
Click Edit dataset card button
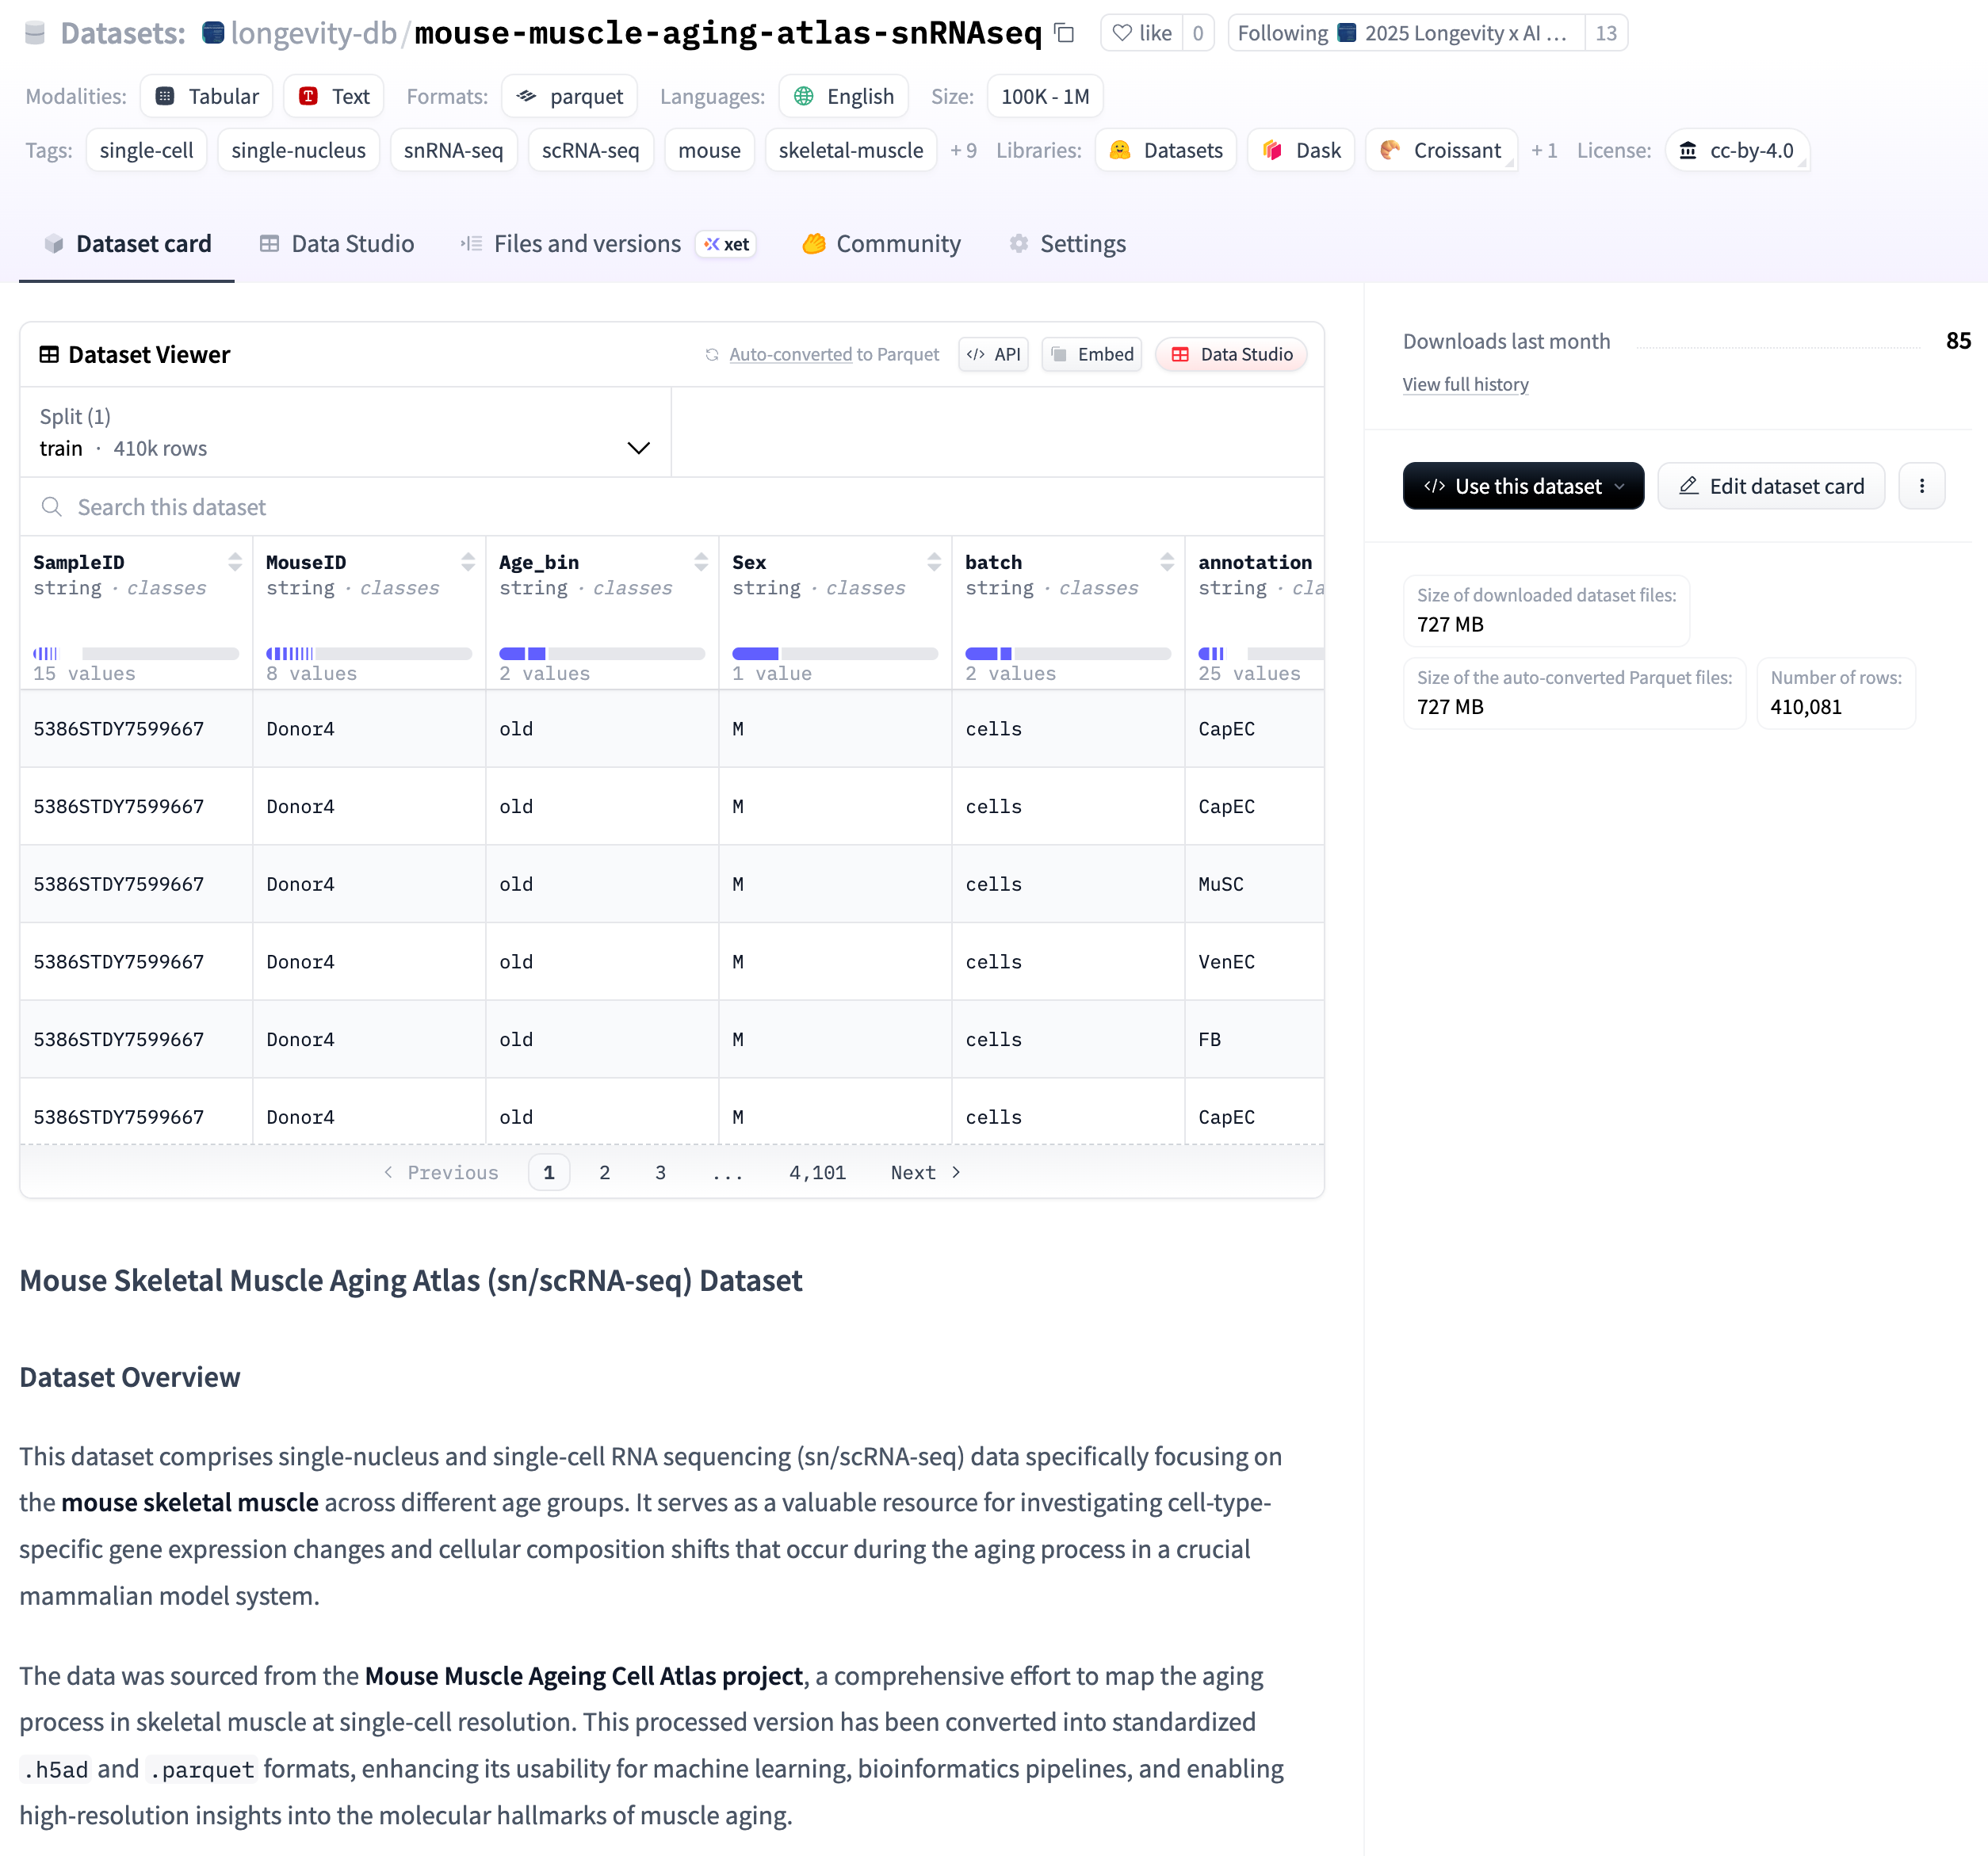click(1771, 486)
